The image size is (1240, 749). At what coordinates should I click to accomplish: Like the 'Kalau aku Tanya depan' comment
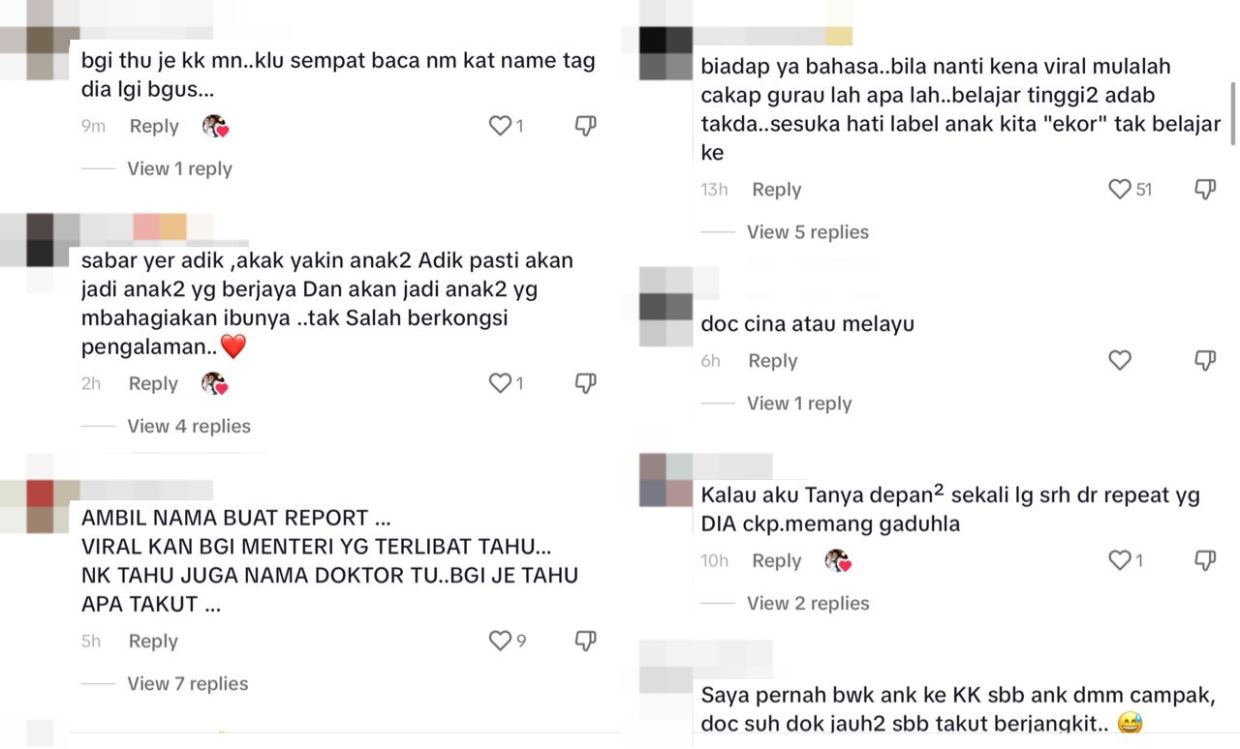1120,561
